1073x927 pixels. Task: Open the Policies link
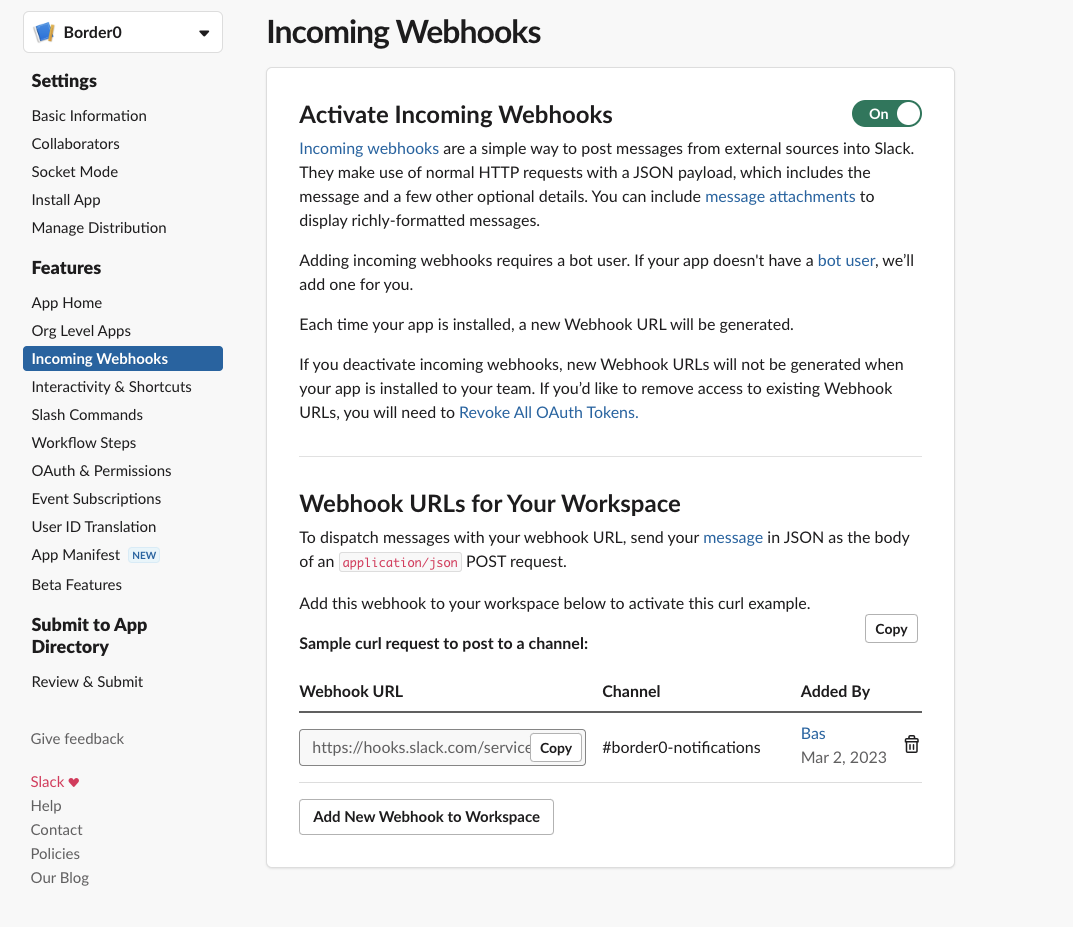click(55, 854)
